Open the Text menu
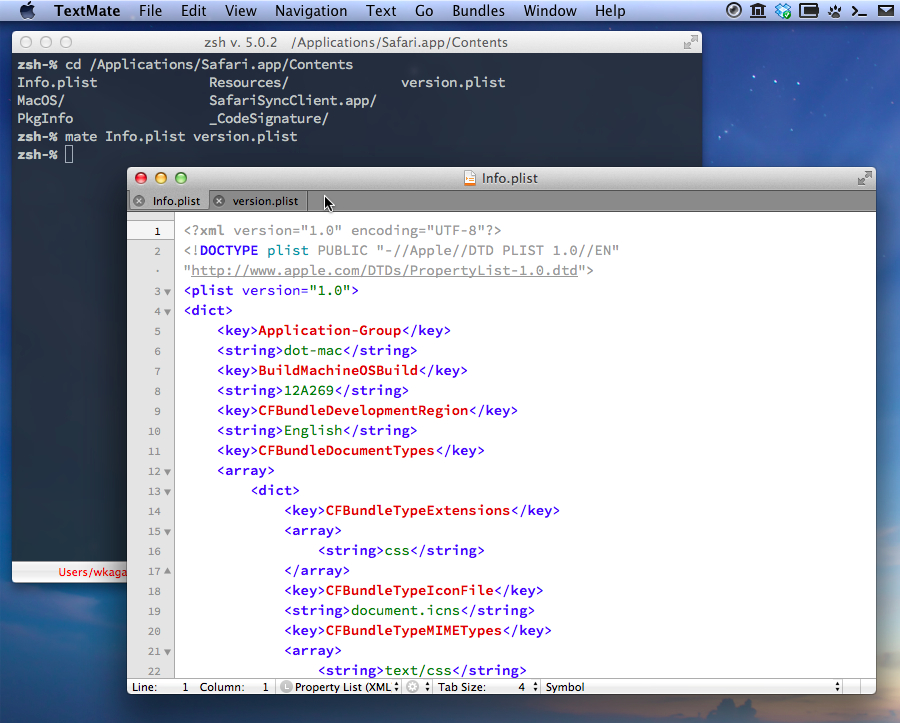This screenshot has width=900, height=723. (381, 11)
